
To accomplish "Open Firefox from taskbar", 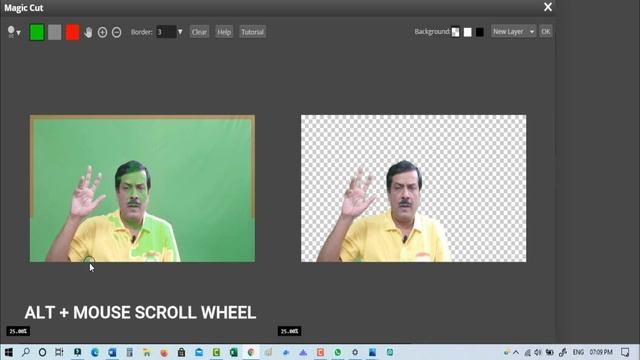I will click(x=164, y=352).
